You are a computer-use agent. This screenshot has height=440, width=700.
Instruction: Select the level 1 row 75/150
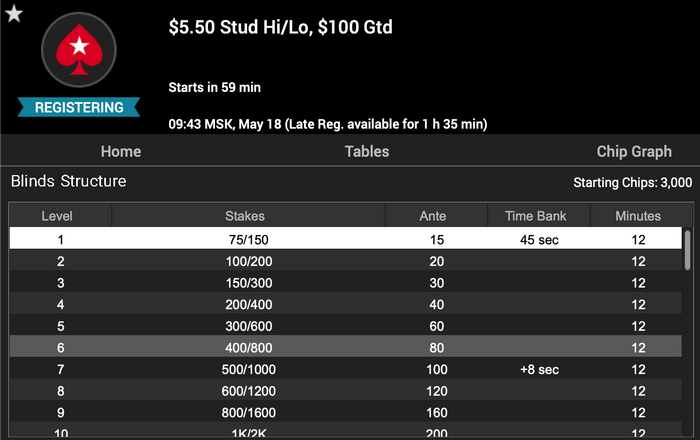(x=346, y=238)
